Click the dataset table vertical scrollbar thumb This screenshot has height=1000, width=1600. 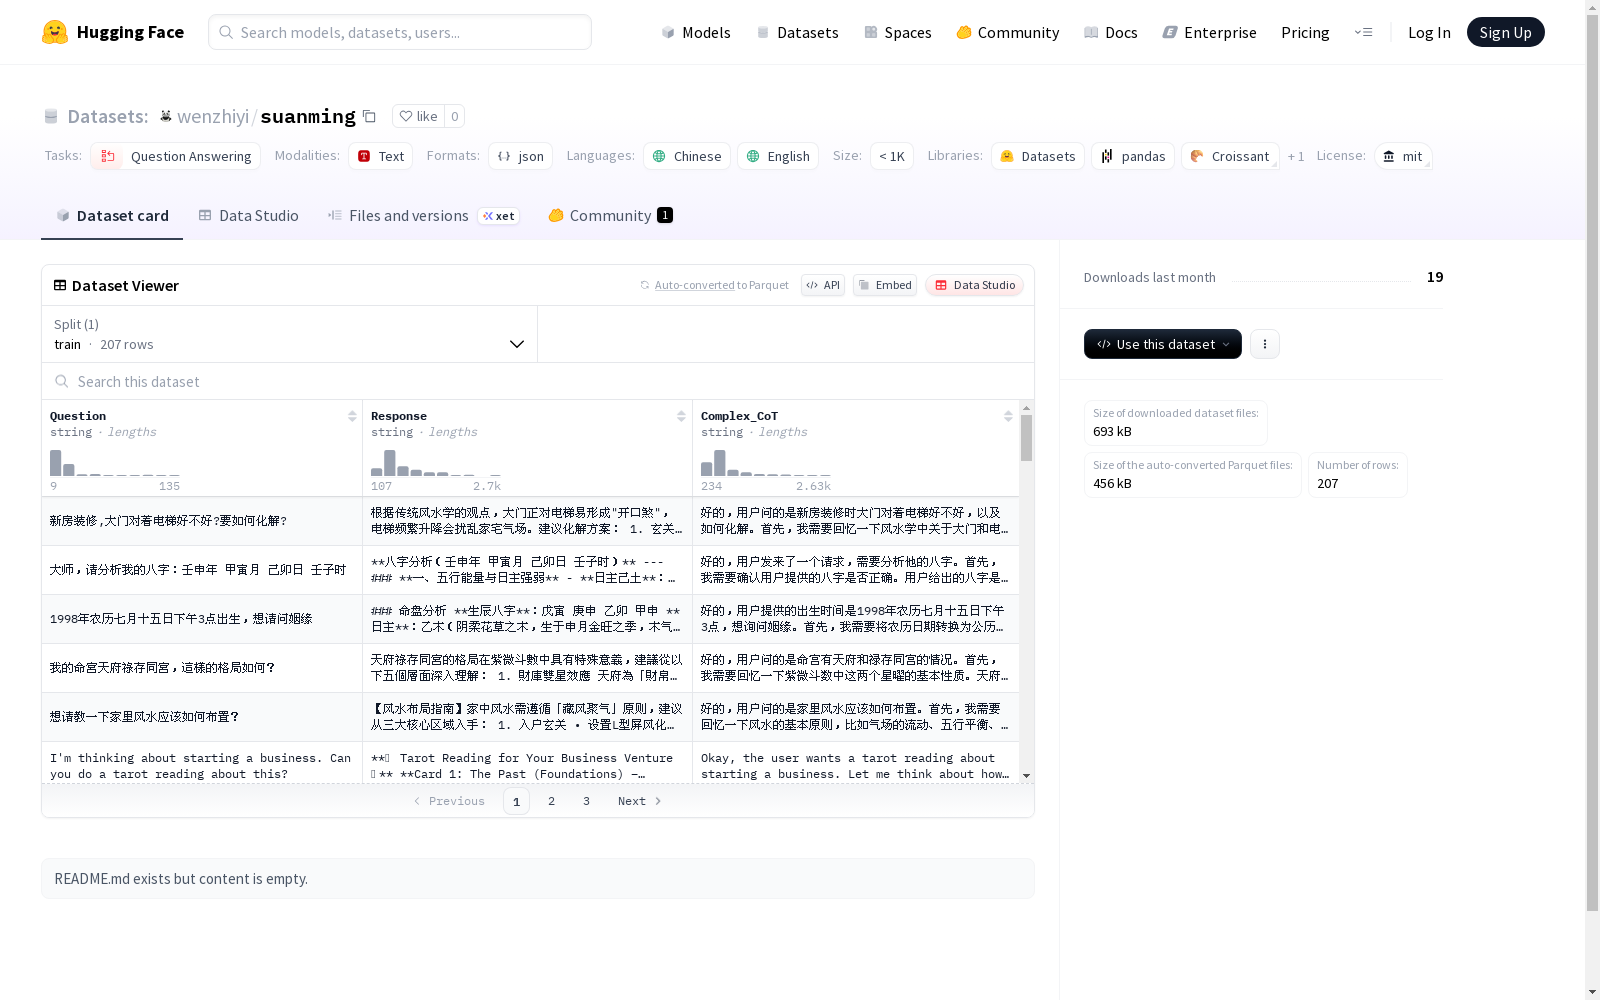coord(1026,438)
